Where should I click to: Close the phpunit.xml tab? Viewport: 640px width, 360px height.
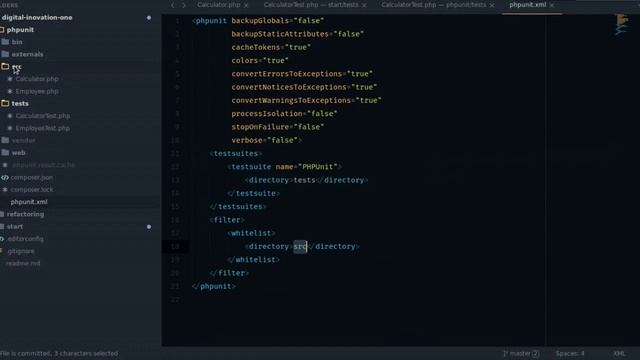pyautogui.click(x=552, y=5)
